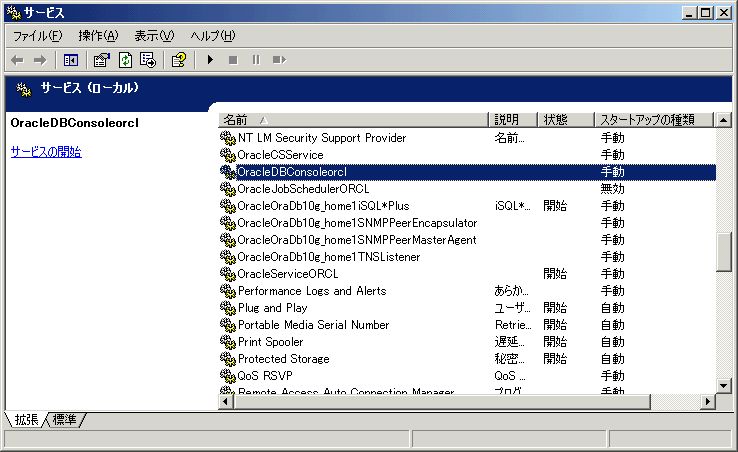This screenshot has width=738, height=452.
Task: Select the Print Spooler name text
Action: (270, 342)
